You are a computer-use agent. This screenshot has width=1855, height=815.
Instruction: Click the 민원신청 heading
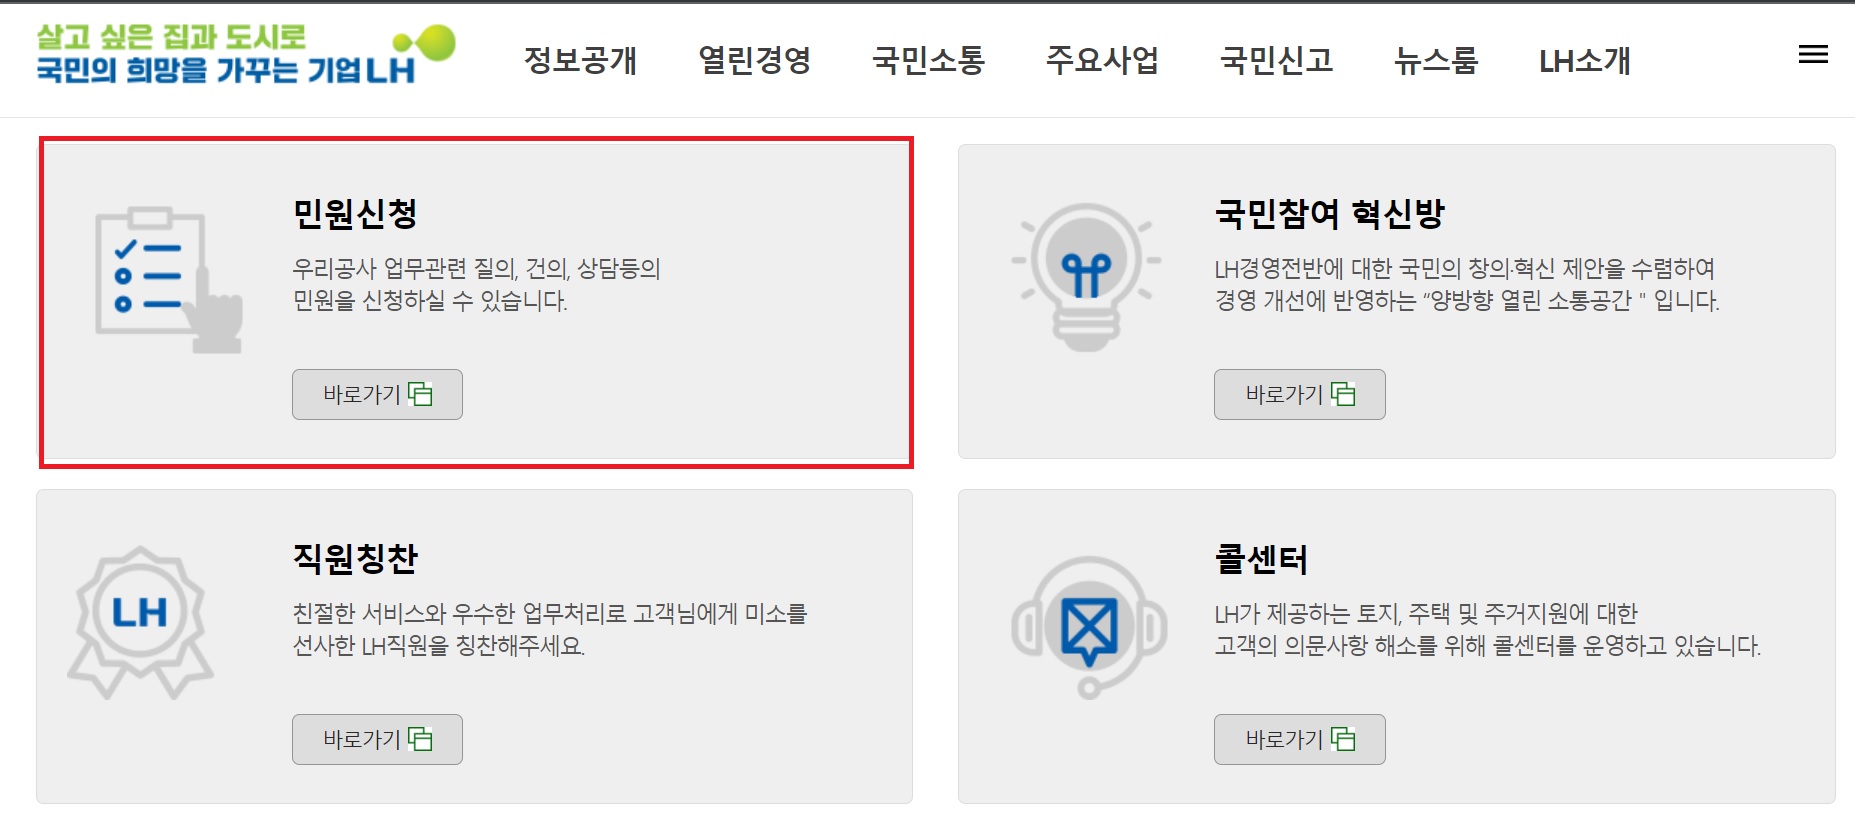tap(355, 213)
